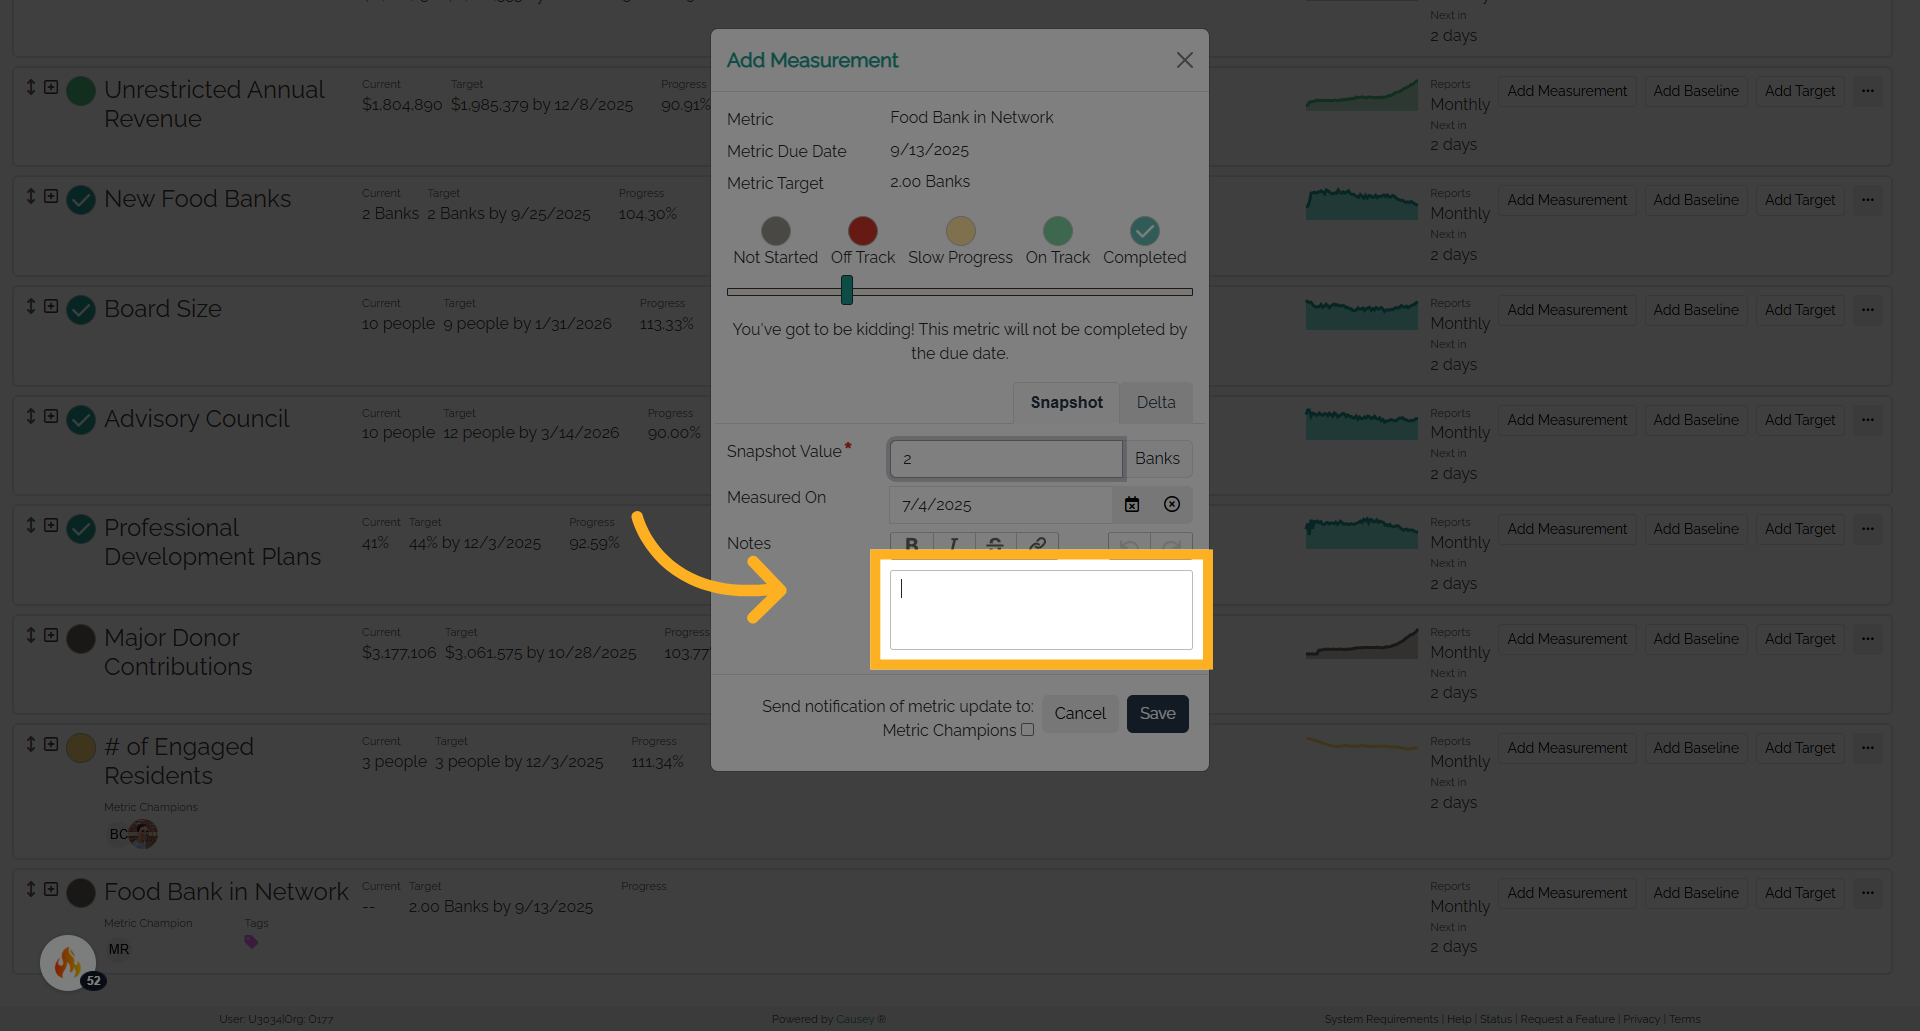Select the Off Track status circle
The image size is (1920, 1031).
(862, 231)
